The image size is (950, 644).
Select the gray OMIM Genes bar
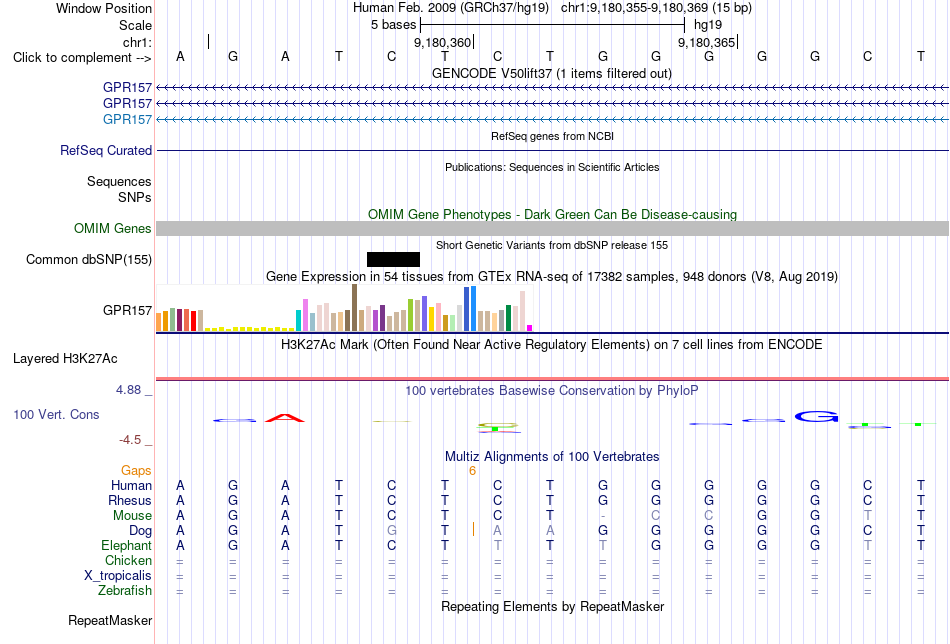click(552, 228)
